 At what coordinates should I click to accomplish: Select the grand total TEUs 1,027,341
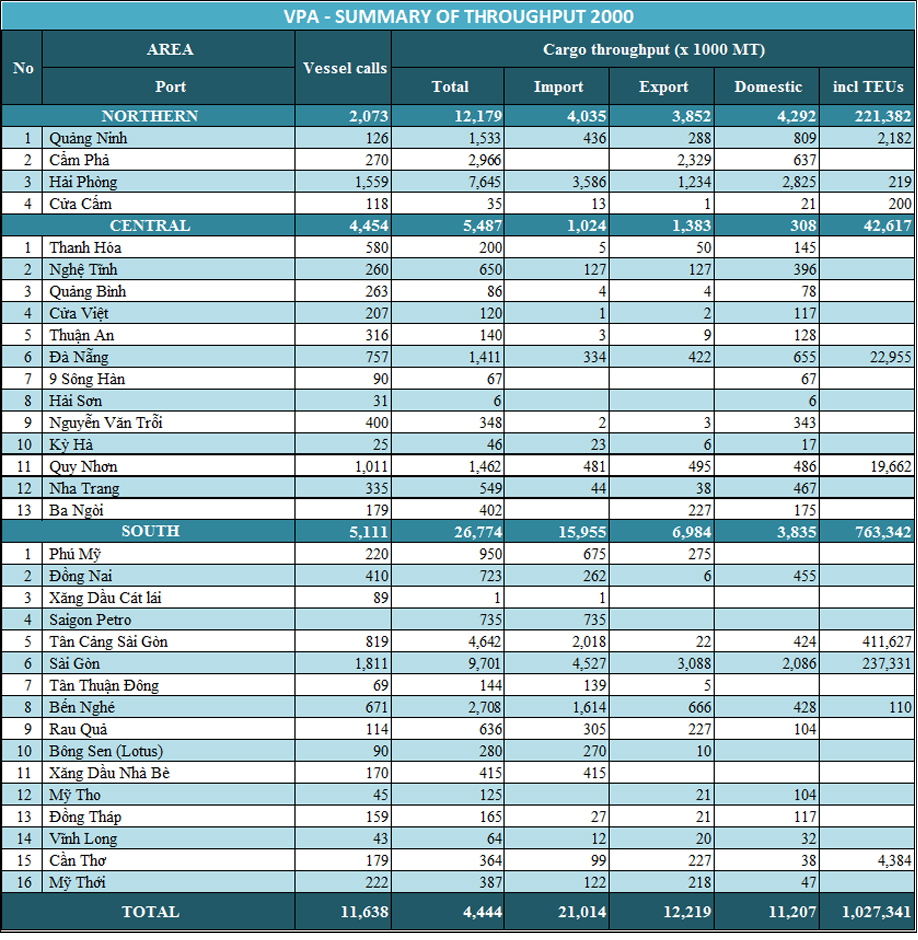coord(867,912)
